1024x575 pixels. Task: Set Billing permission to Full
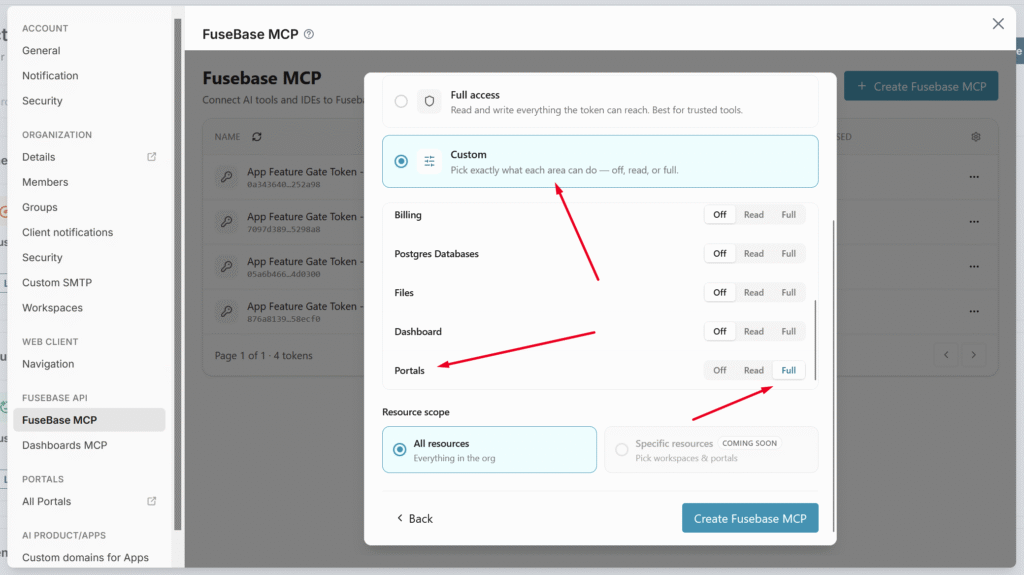pyautogui.click(x=789, y=214)
